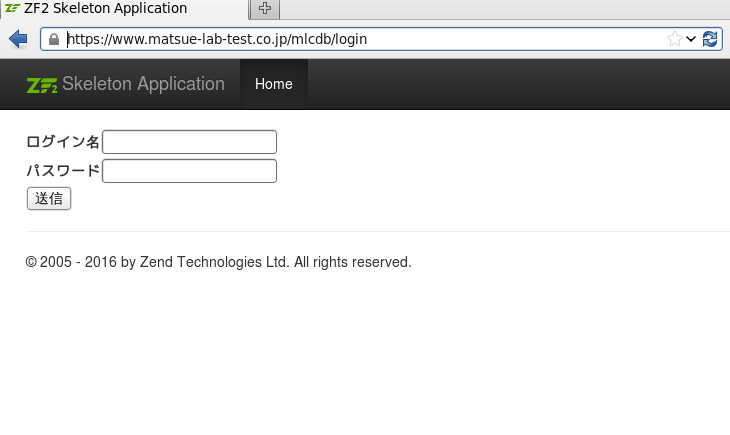Expand the address bar history dropdown arrow
The height and width of the screenshot is (435, 730).
[691, 39]
